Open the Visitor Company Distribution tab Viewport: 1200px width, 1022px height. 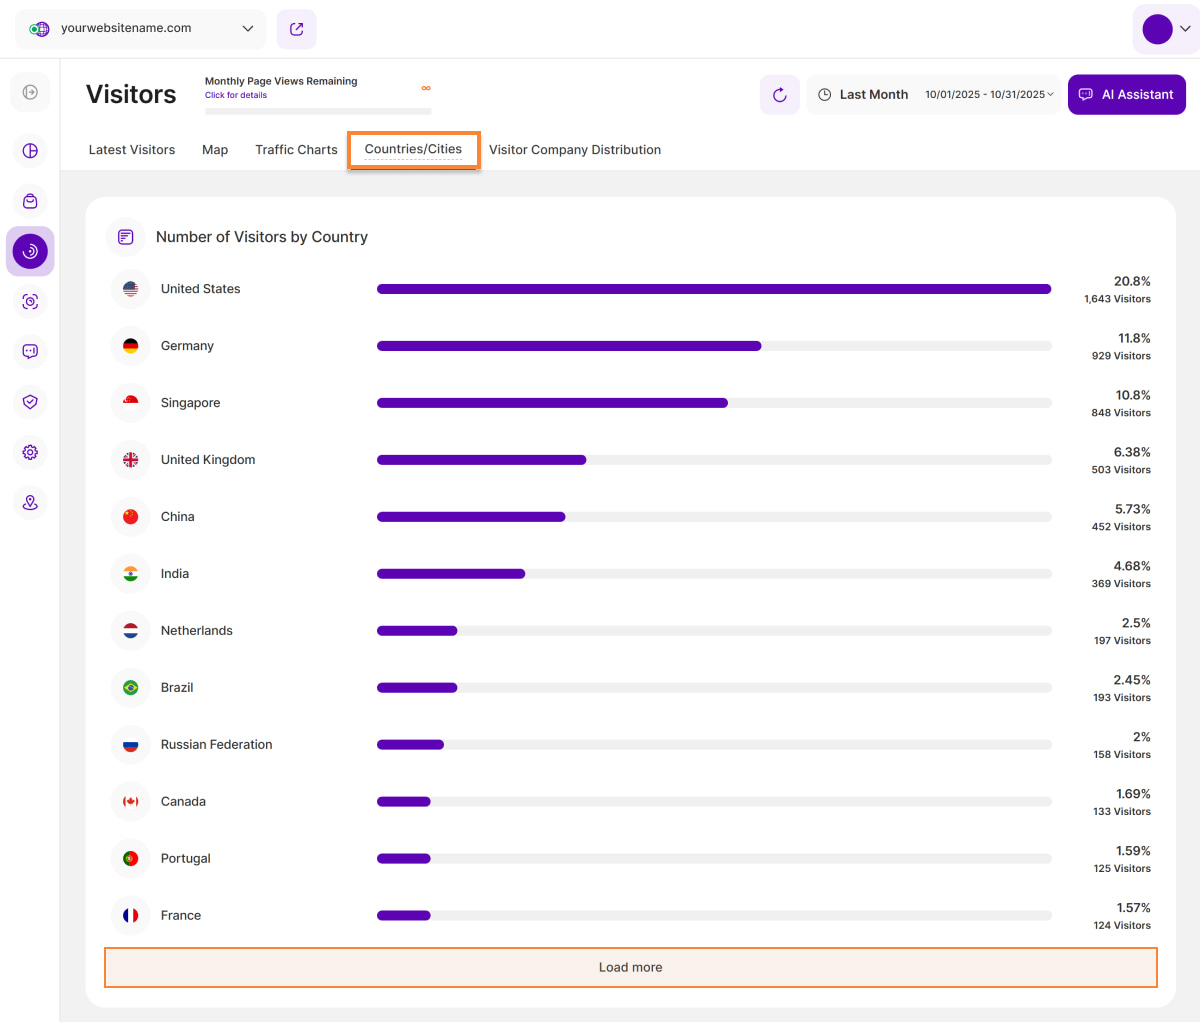[575, 150]
